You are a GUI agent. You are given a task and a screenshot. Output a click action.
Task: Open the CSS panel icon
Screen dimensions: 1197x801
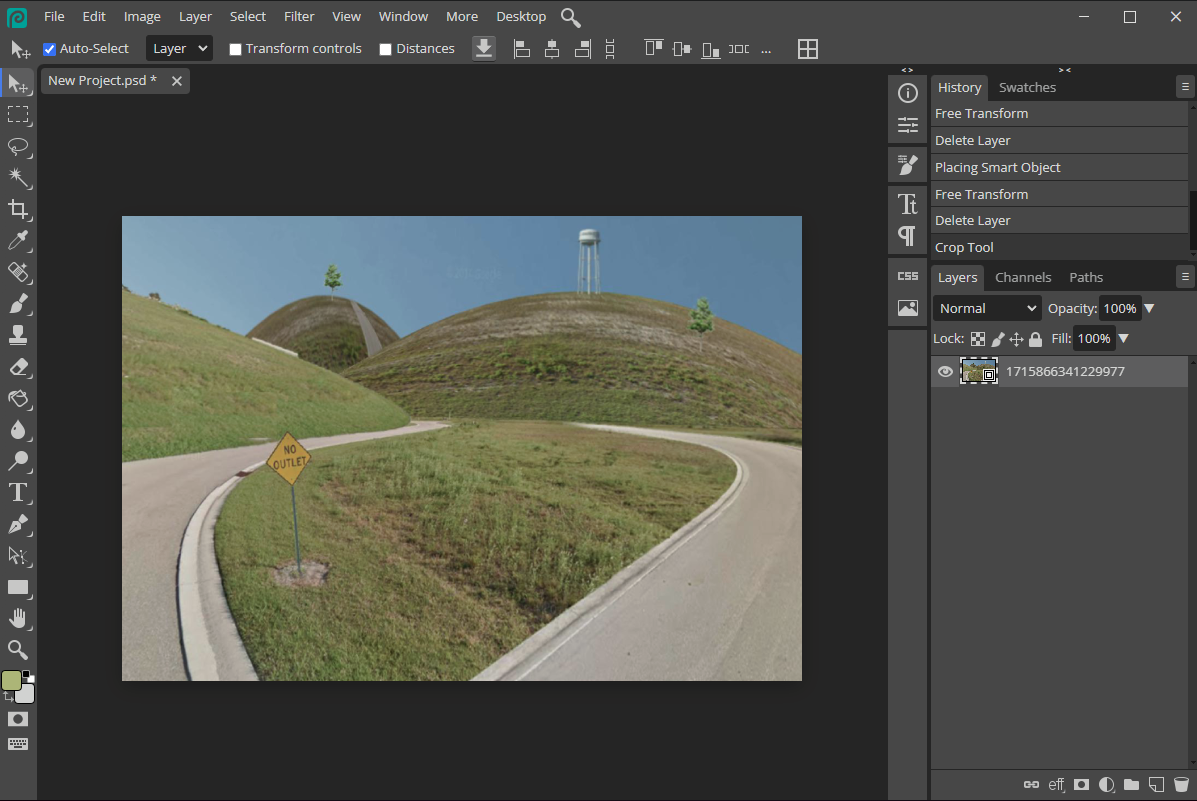pyautogui.click(x=908, y=276)
